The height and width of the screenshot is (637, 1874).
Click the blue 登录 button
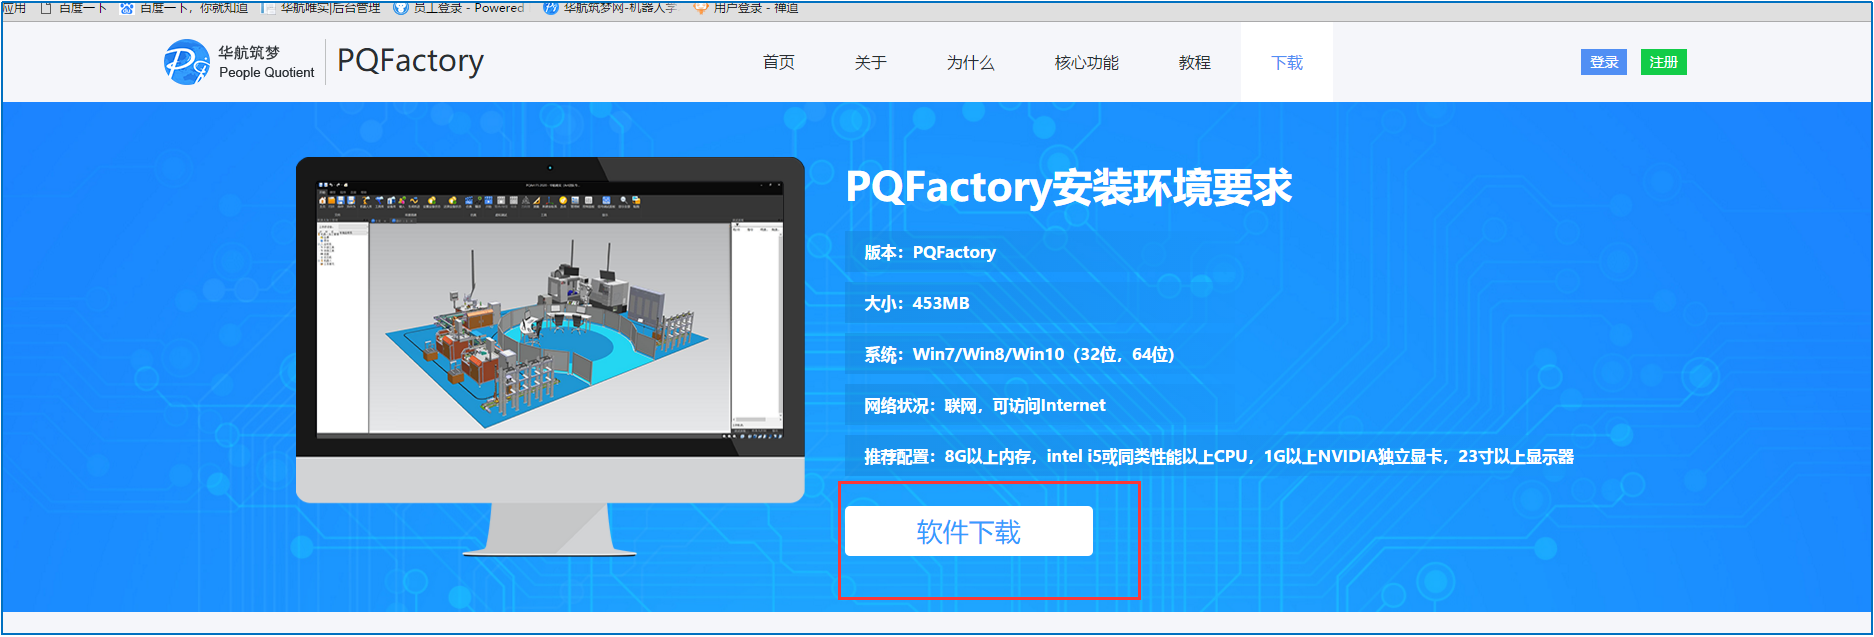(1604, 62)
